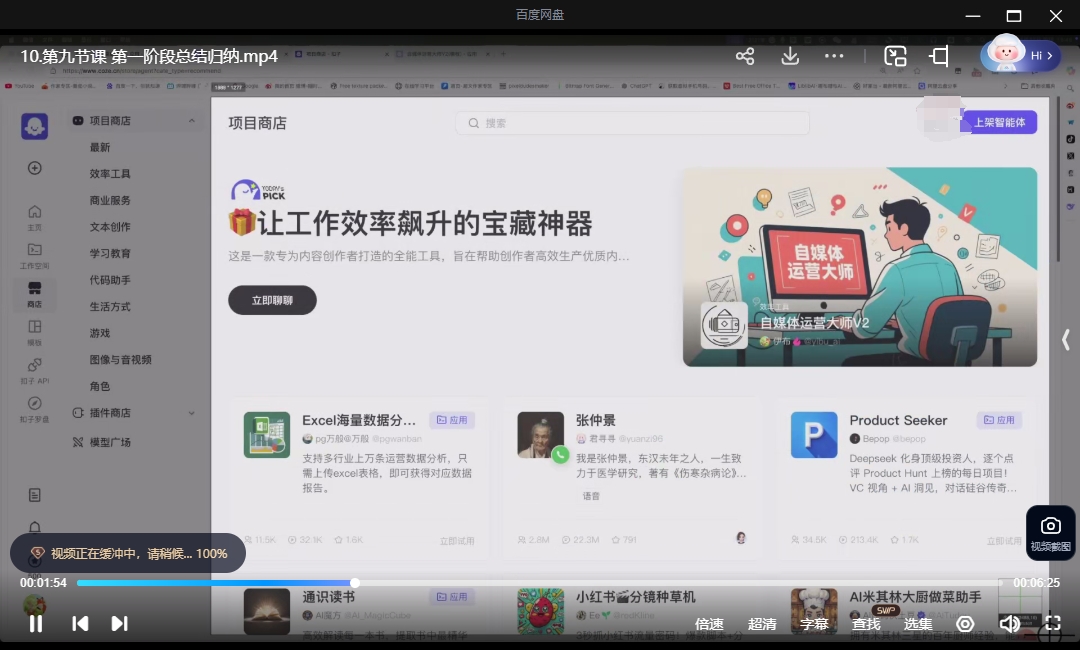Skip to the next video
The image size is (1080, 650).
click(x=119, y=623)
